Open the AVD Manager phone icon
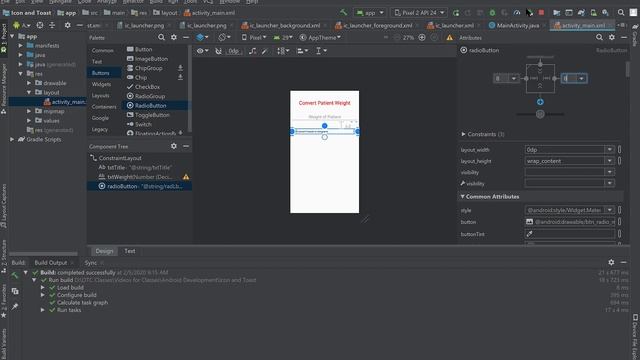The image size is (640, 360). click(593, 13)
